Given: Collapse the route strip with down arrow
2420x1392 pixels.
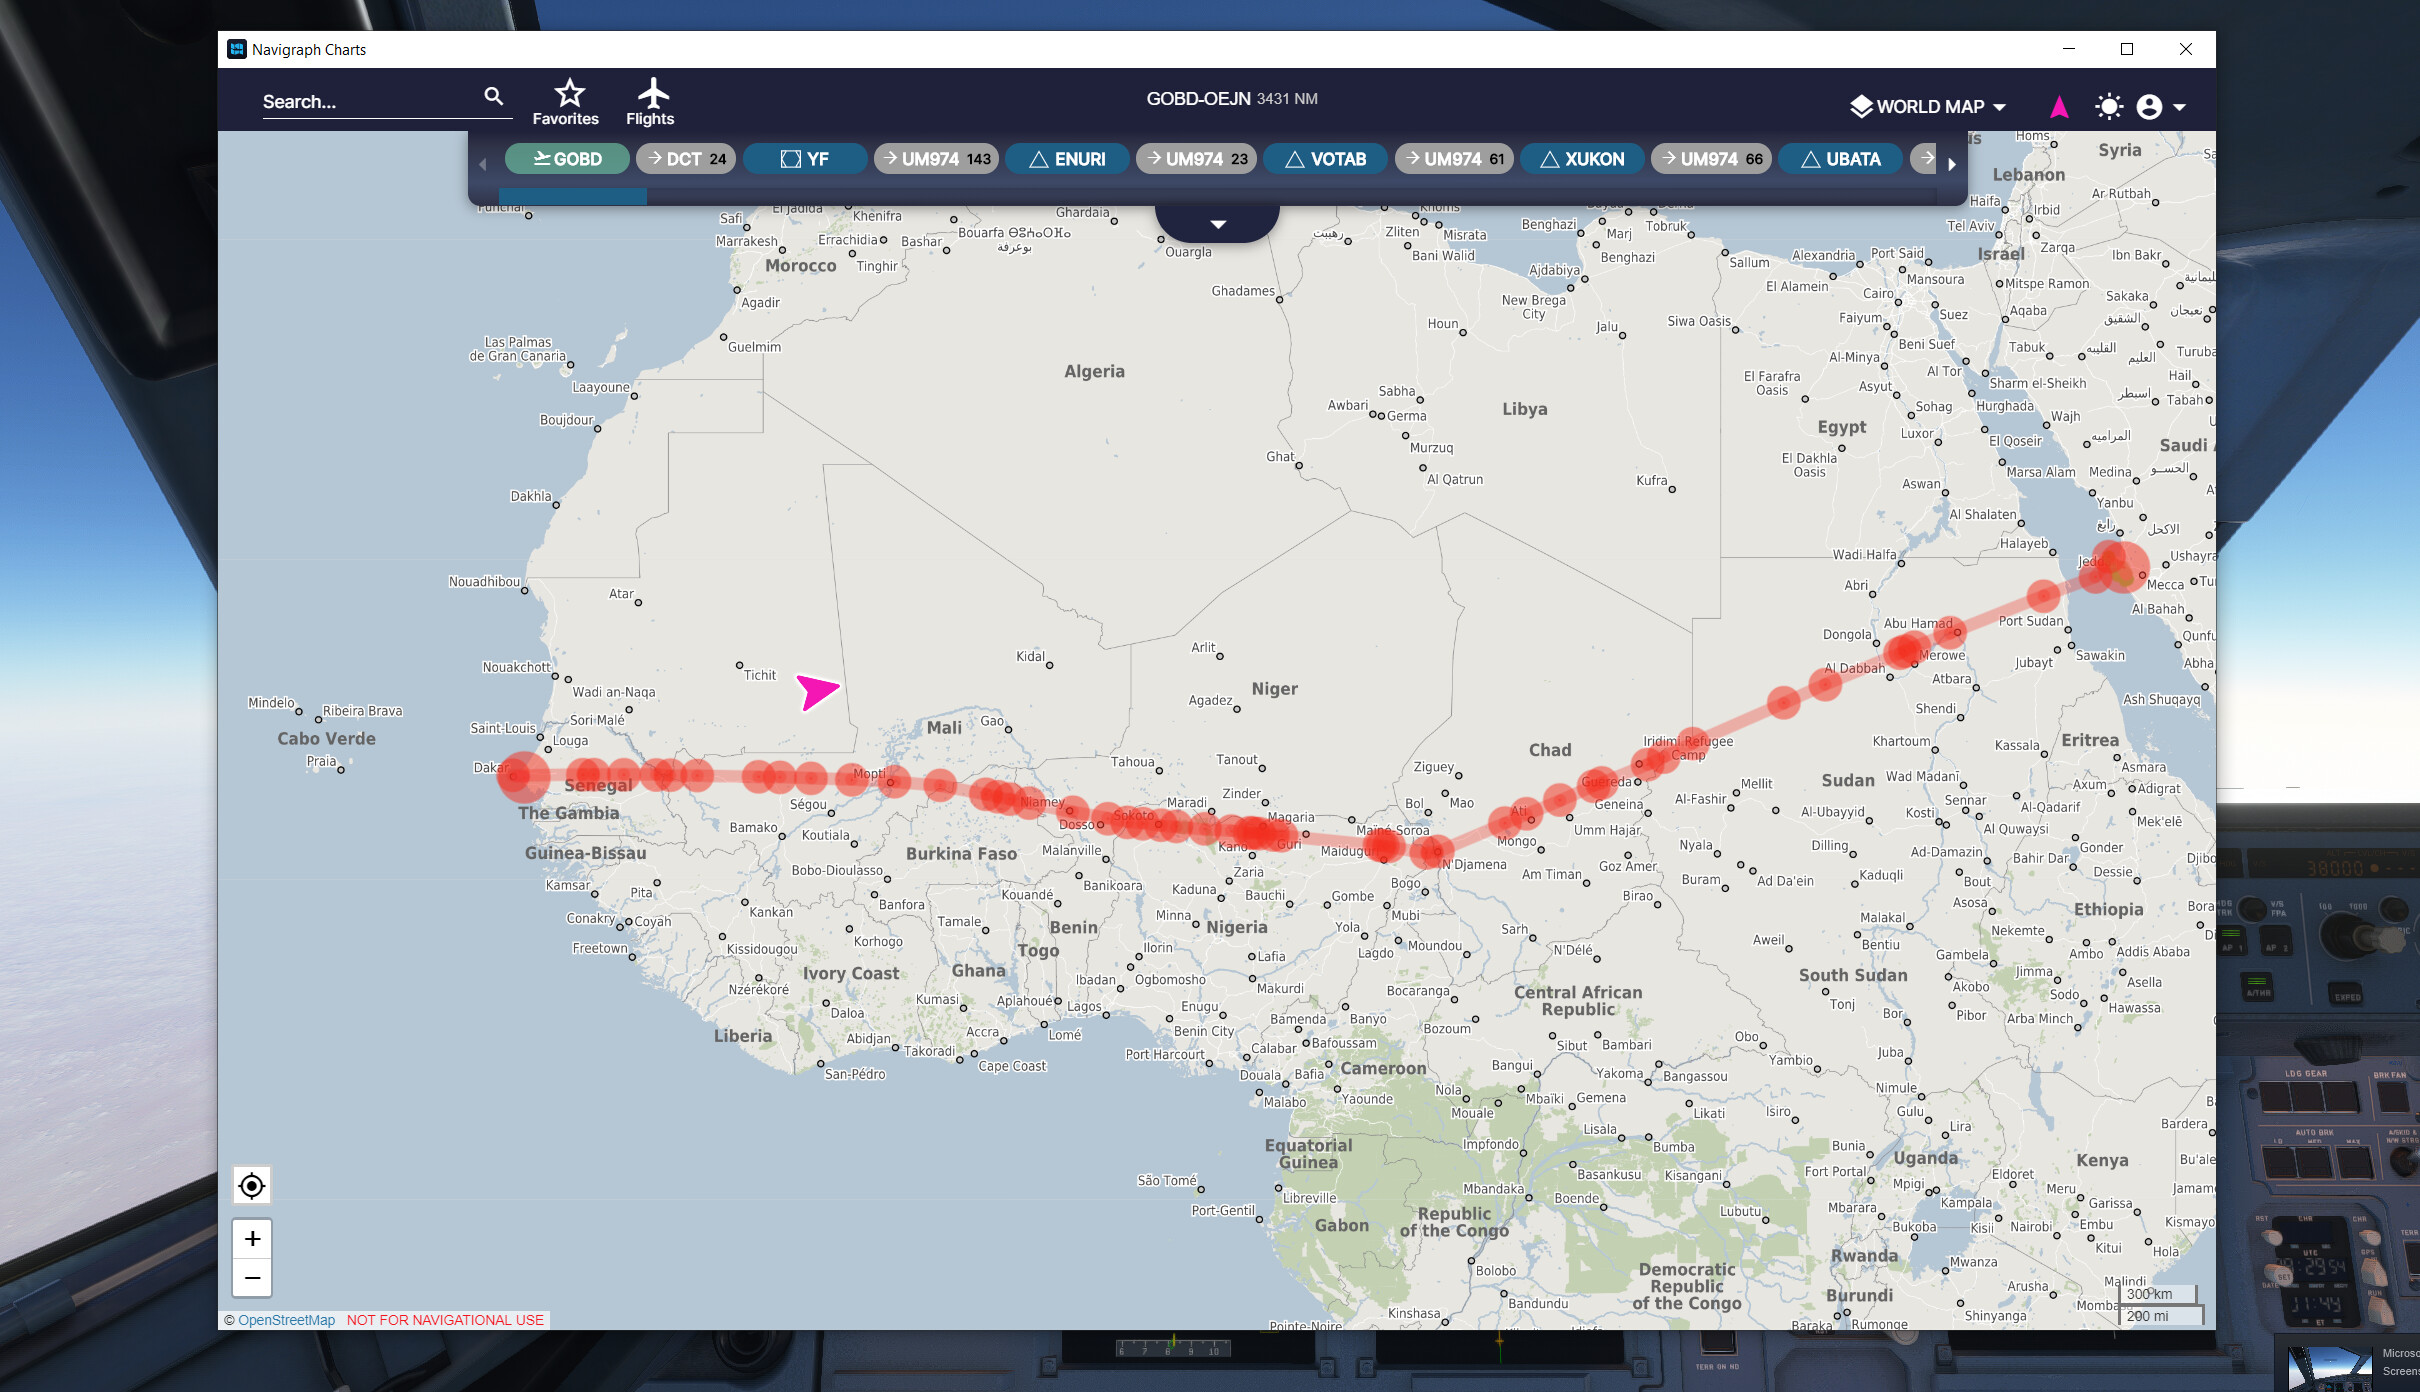Looking at the screenshot, I should tap(1217, 224).
